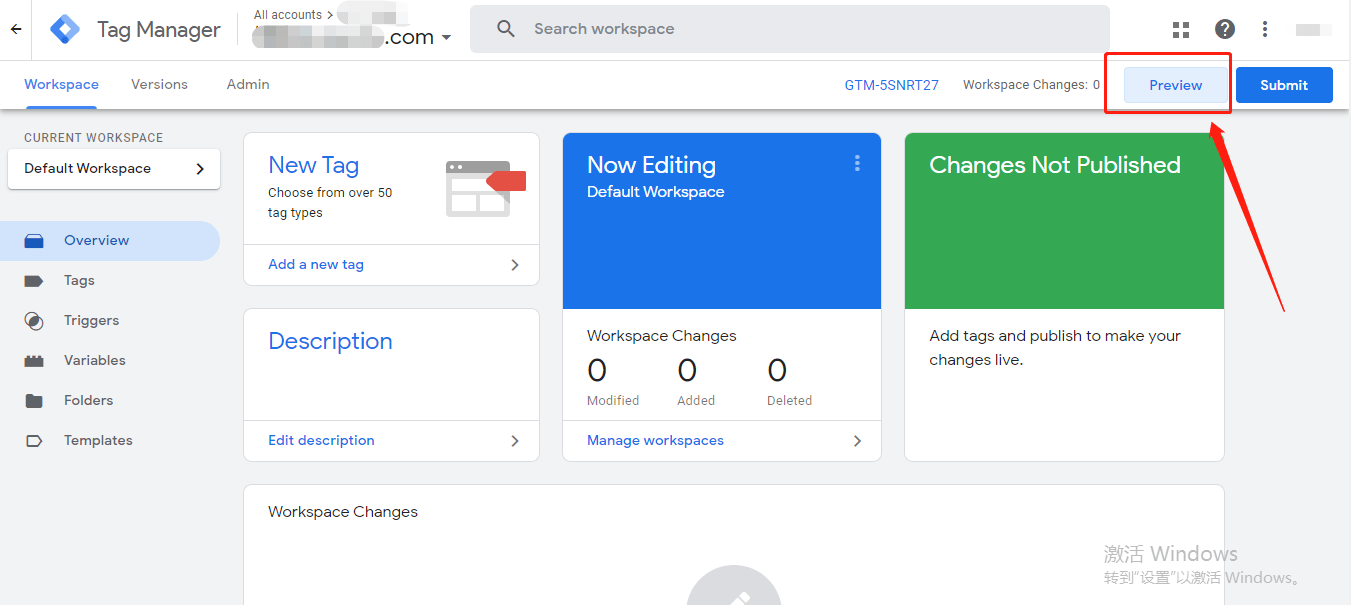Click the All accounts breadcrumb link
1351x605 pixels.
[x=288, y=15]
